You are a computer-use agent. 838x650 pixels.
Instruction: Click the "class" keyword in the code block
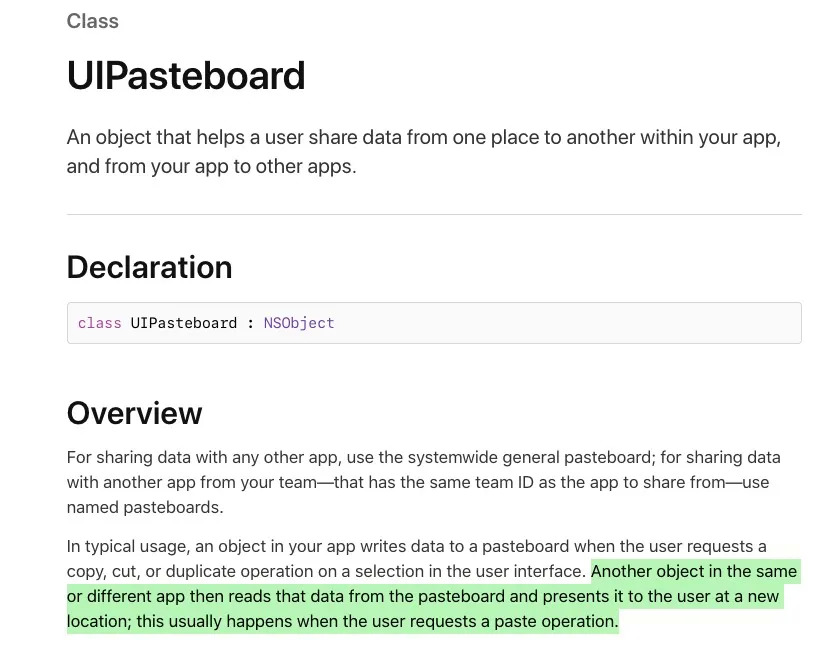point(99,323)
